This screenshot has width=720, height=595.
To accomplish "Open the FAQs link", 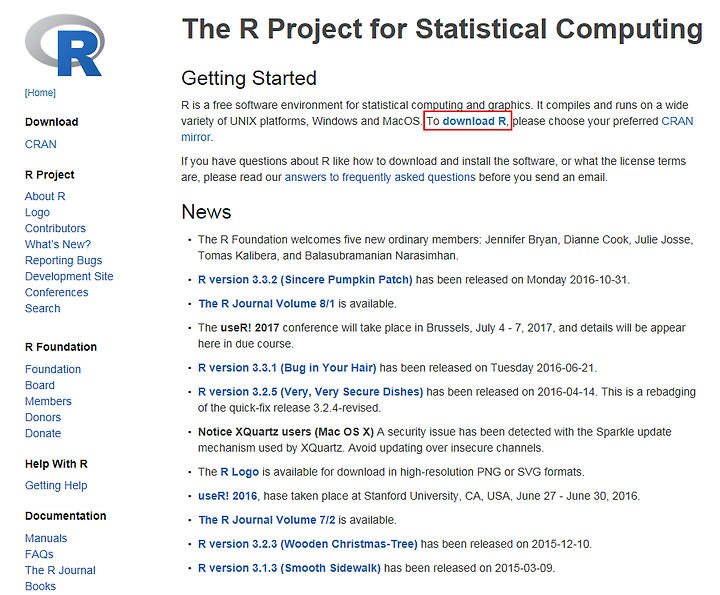I will pos(39,554).
